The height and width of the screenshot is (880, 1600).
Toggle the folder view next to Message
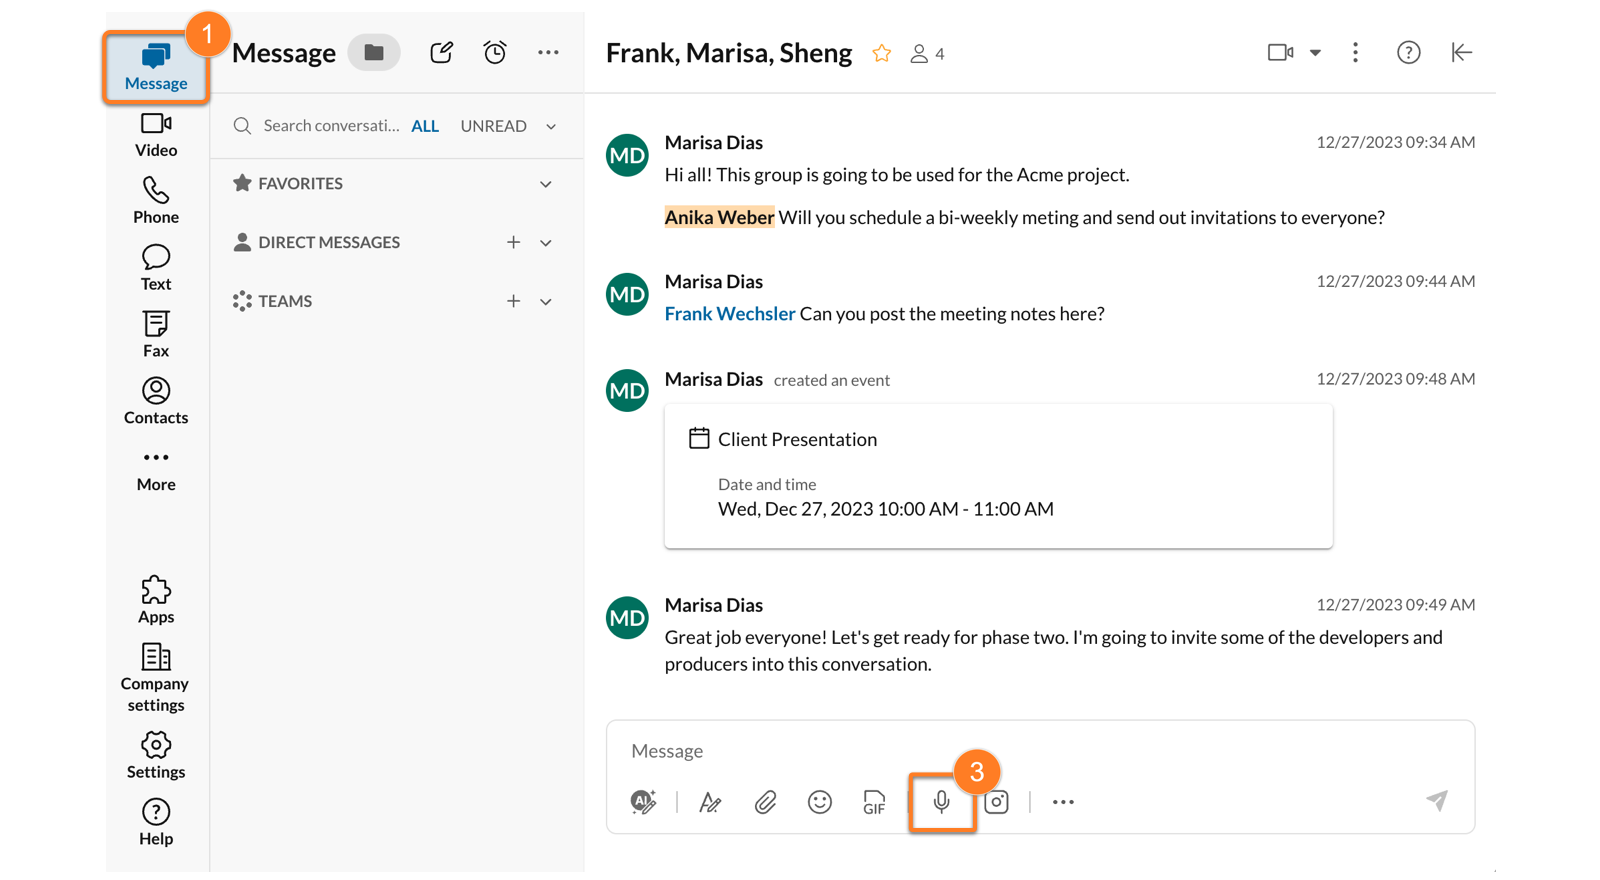pos(374,53)
